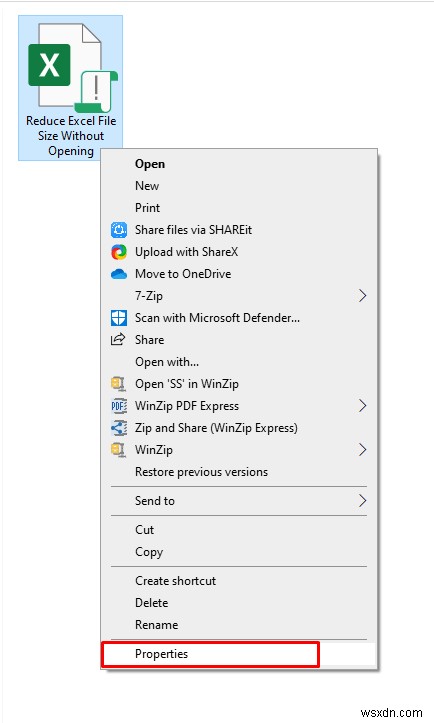Choose Properties from the context menu
The image size is (434, 723).
point(210,654)
